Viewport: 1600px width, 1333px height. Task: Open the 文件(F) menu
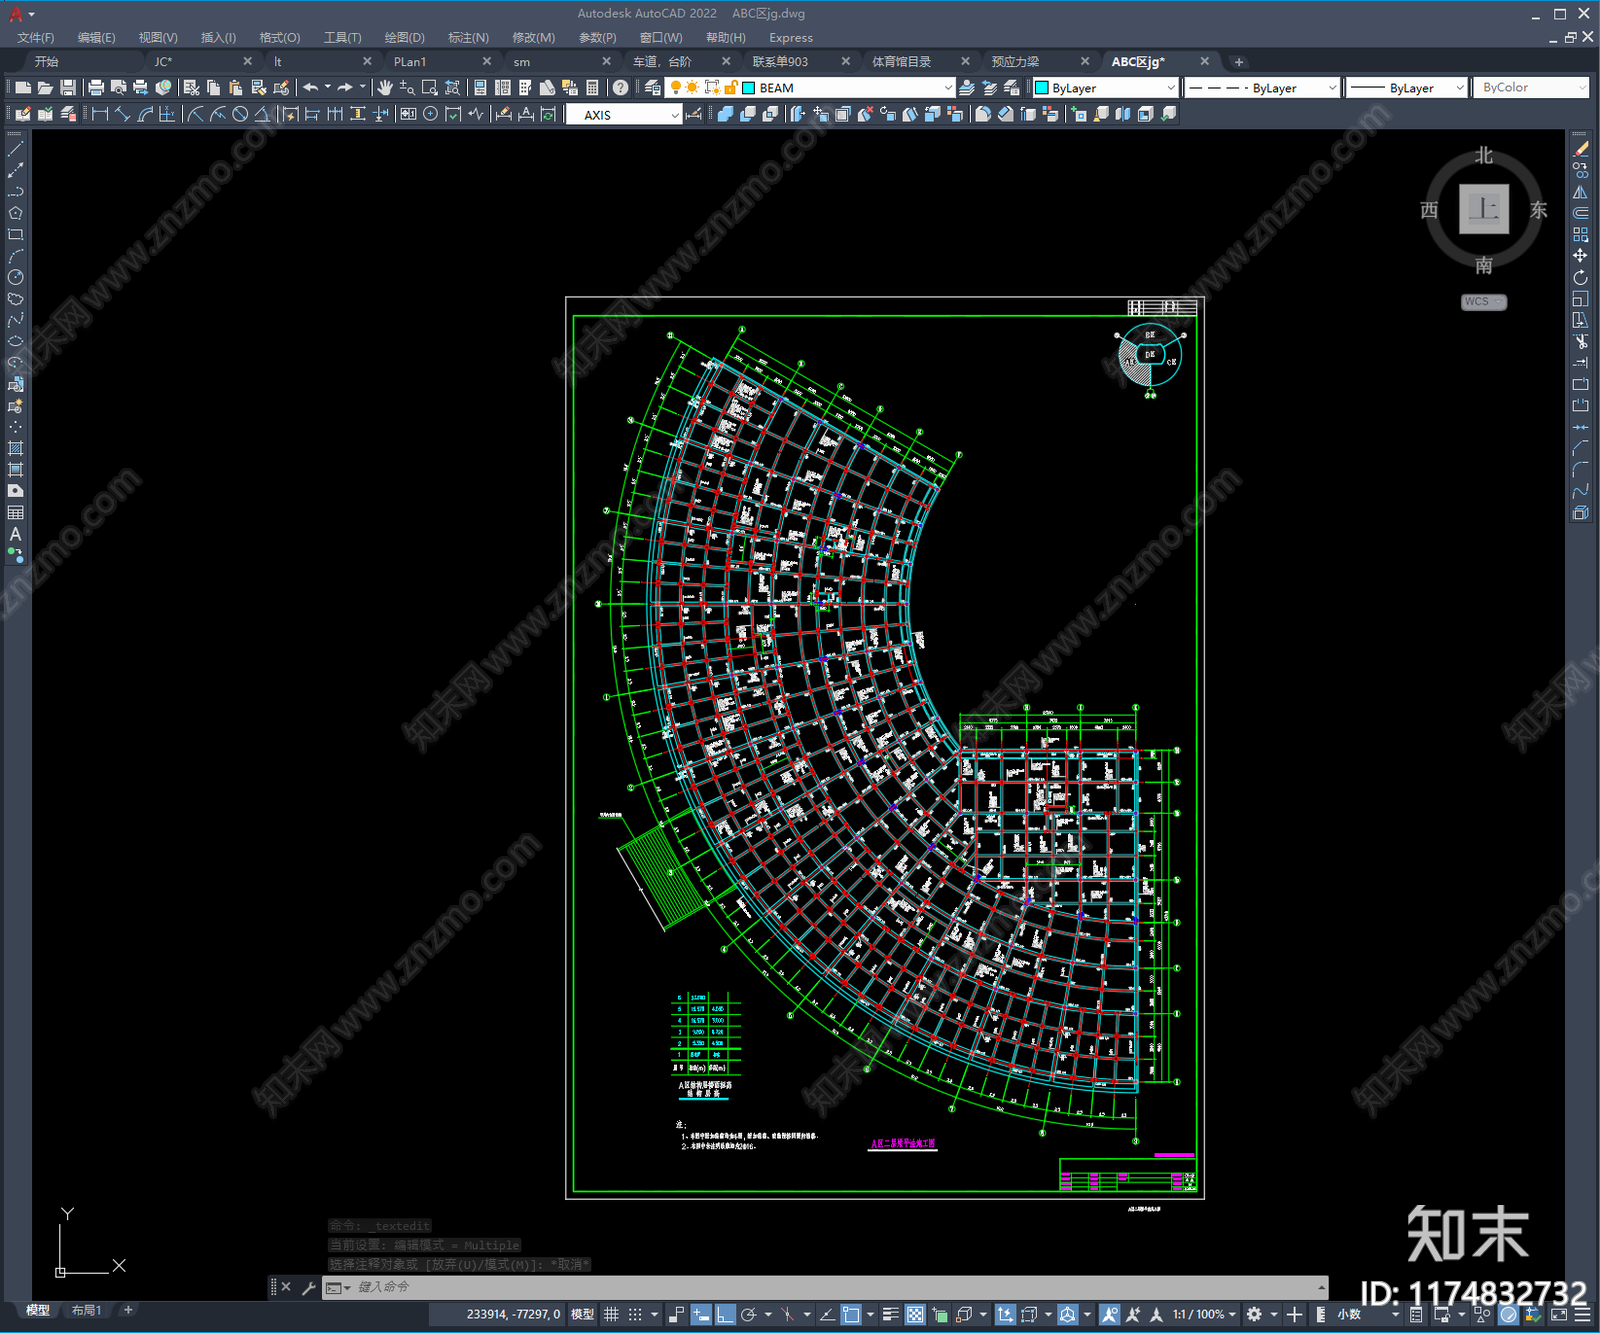tap(36, 38)
